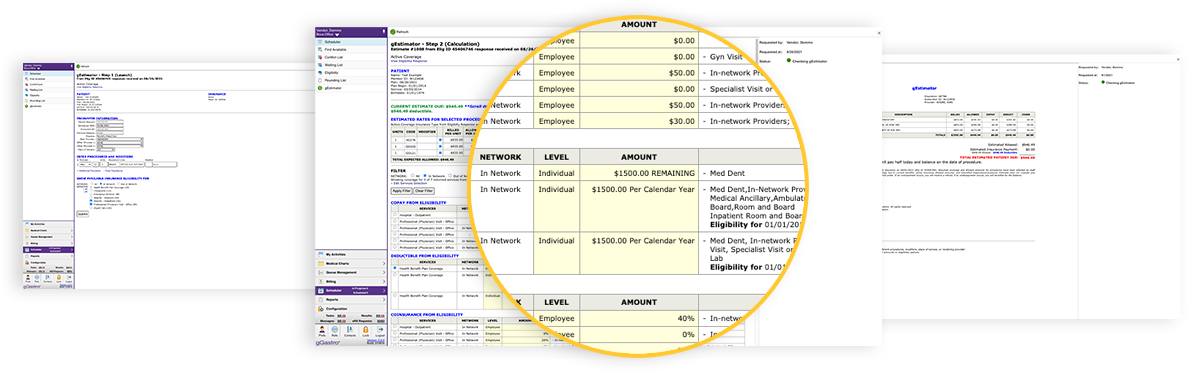Click the Pools icon in bottom toolbar
Viewport: 1188px width, 373px height.
(322, 331)
